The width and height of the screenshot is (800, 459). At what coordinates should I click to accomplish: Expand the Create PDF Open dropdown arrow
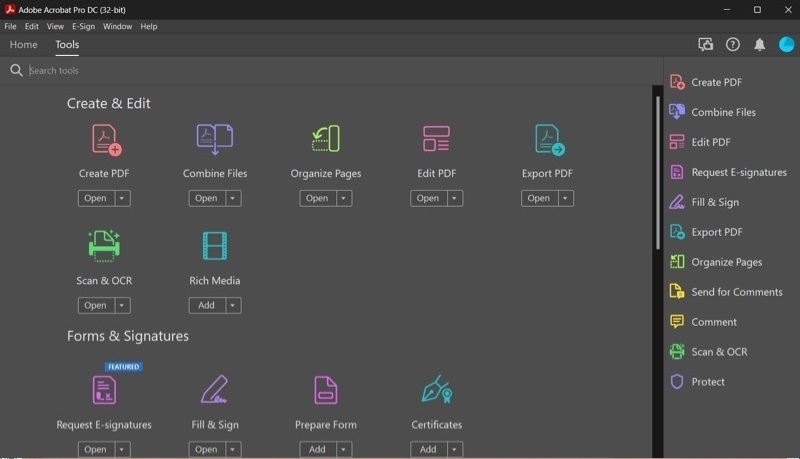[x=122, y=198]
